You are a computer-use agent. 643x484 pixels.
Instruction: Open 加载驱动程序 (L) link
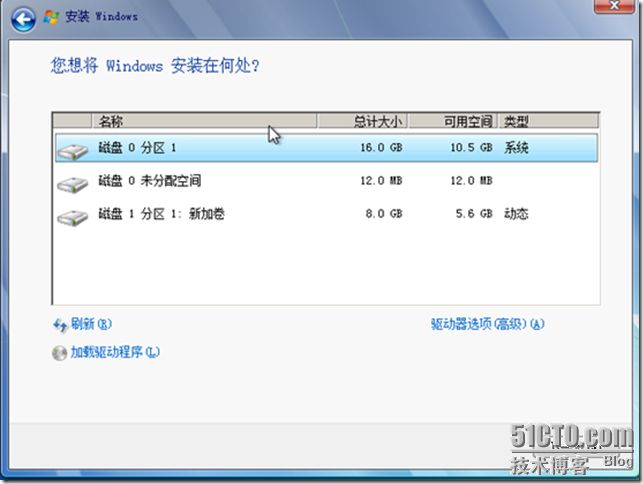(115, 352)
